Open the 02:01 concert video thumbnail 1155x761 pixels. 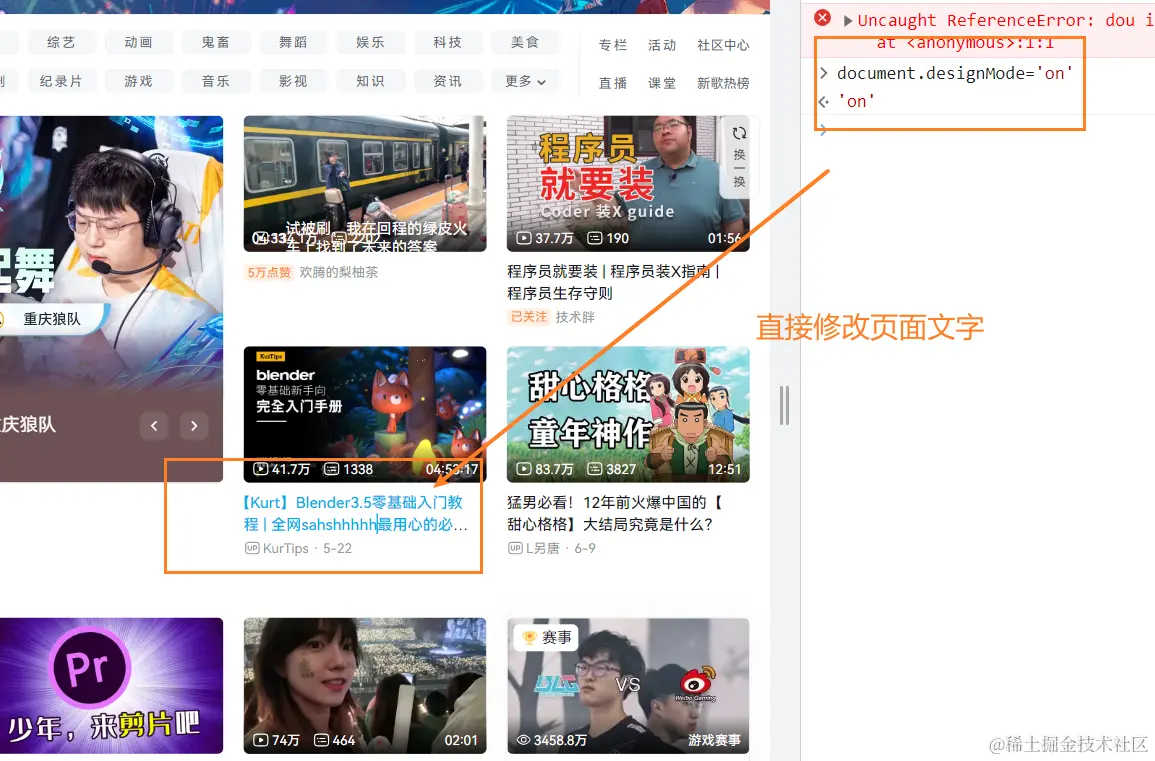coord(365,685)
